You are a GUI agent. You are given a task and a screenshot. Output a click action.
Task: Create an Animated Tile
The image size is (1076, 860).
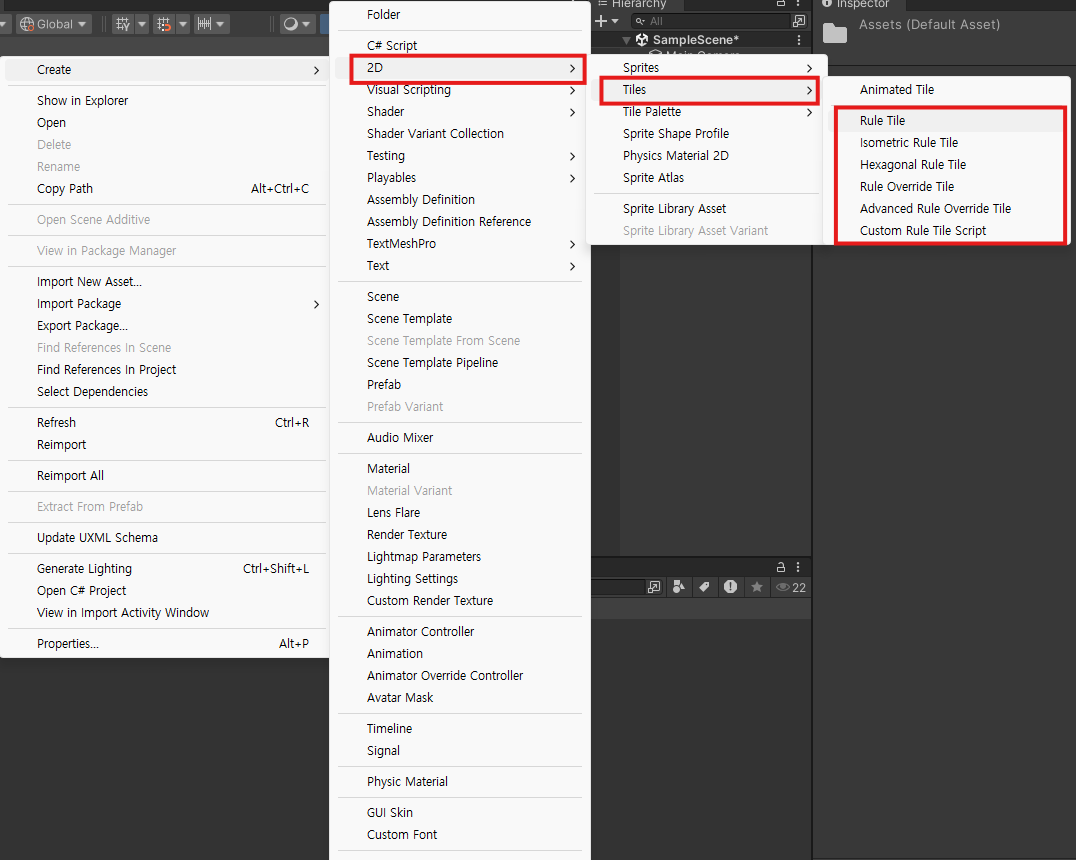click(x=948, y=90)
